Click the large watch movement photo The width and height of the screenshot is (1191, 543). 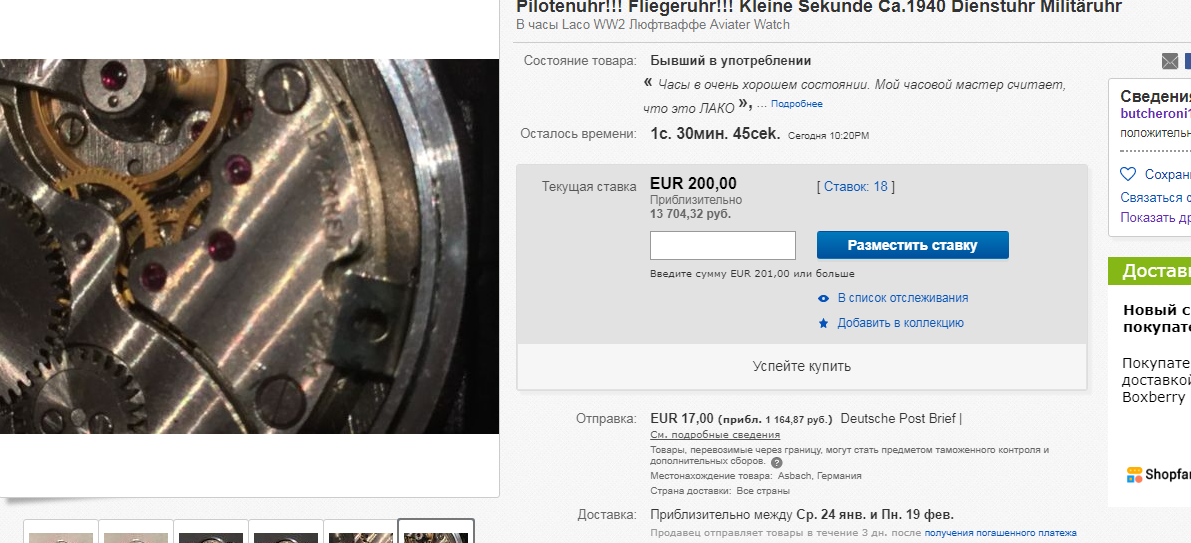click(249, 246)
